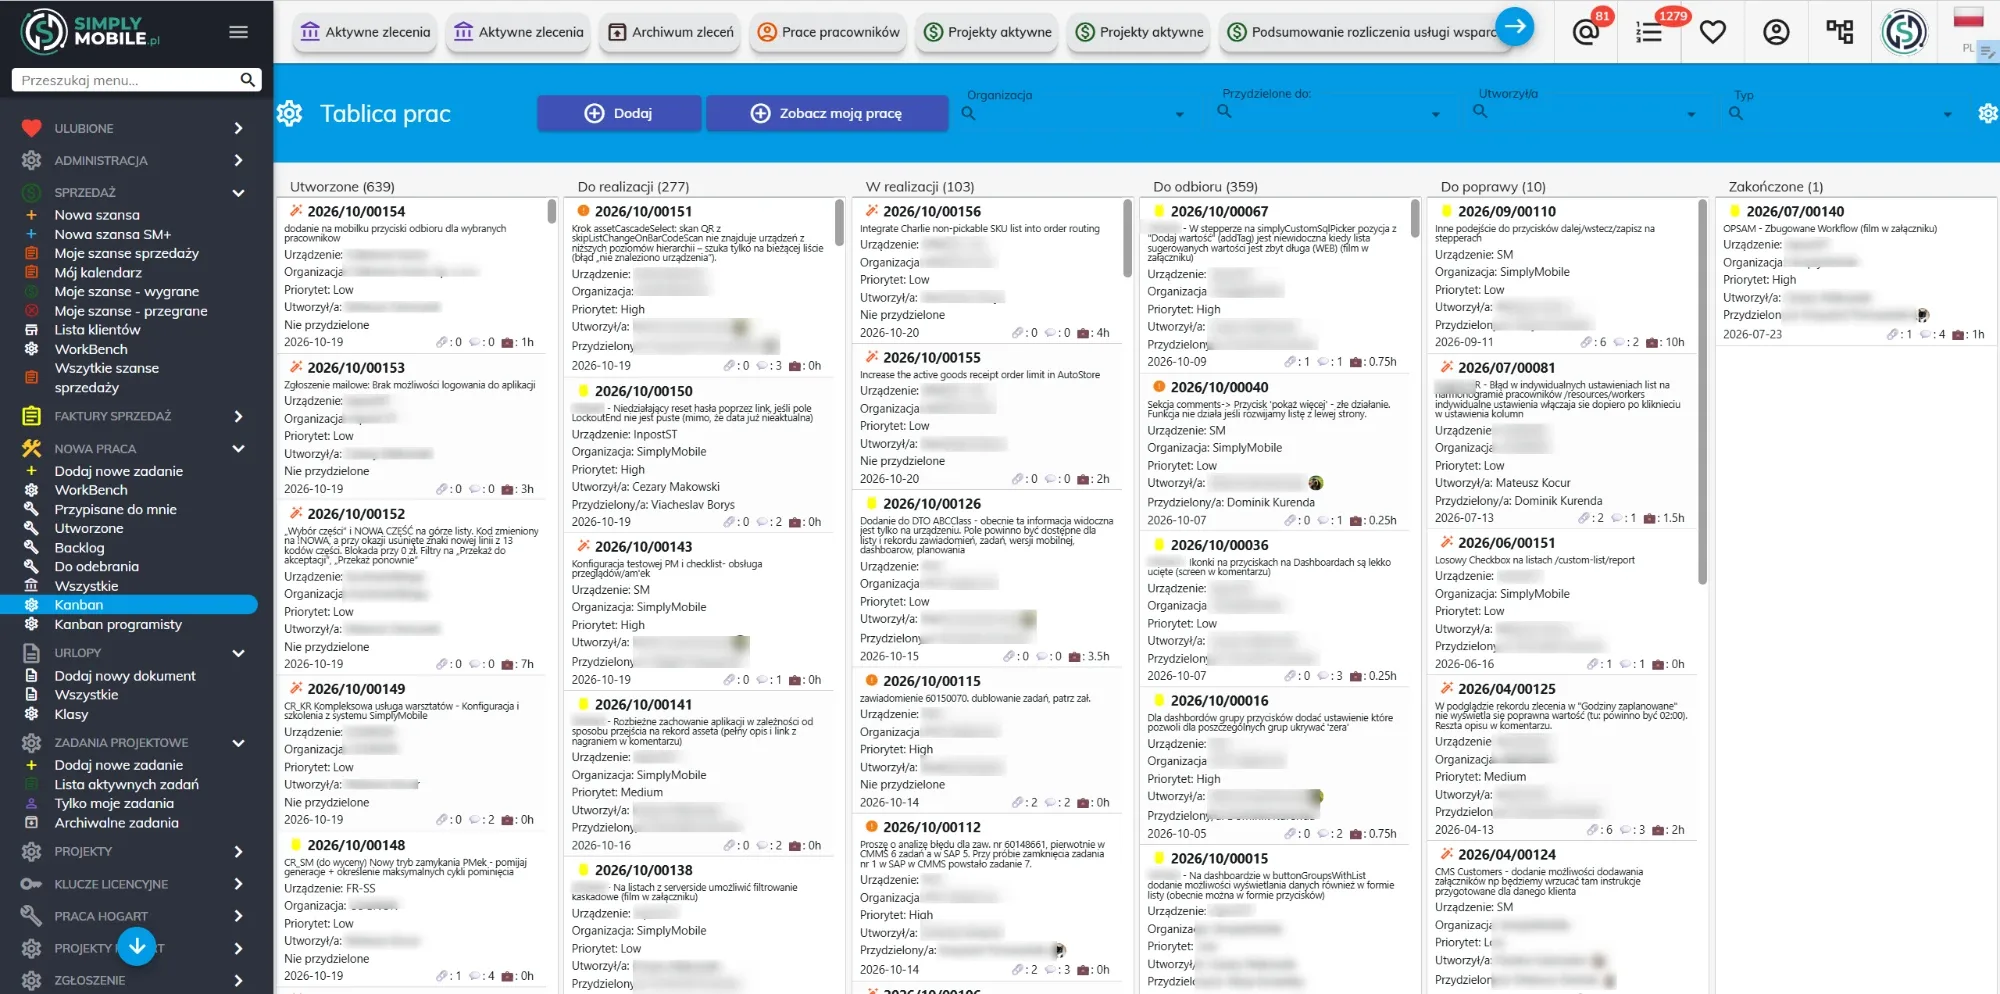Click the blue right-arrow tab scroll button

point(1516,27)
